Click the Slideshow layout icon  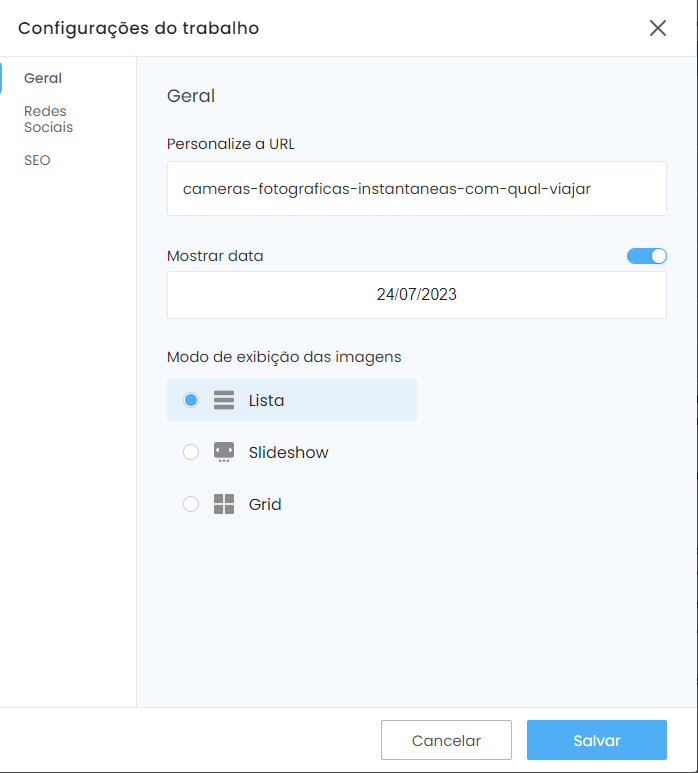pos(224,452)
